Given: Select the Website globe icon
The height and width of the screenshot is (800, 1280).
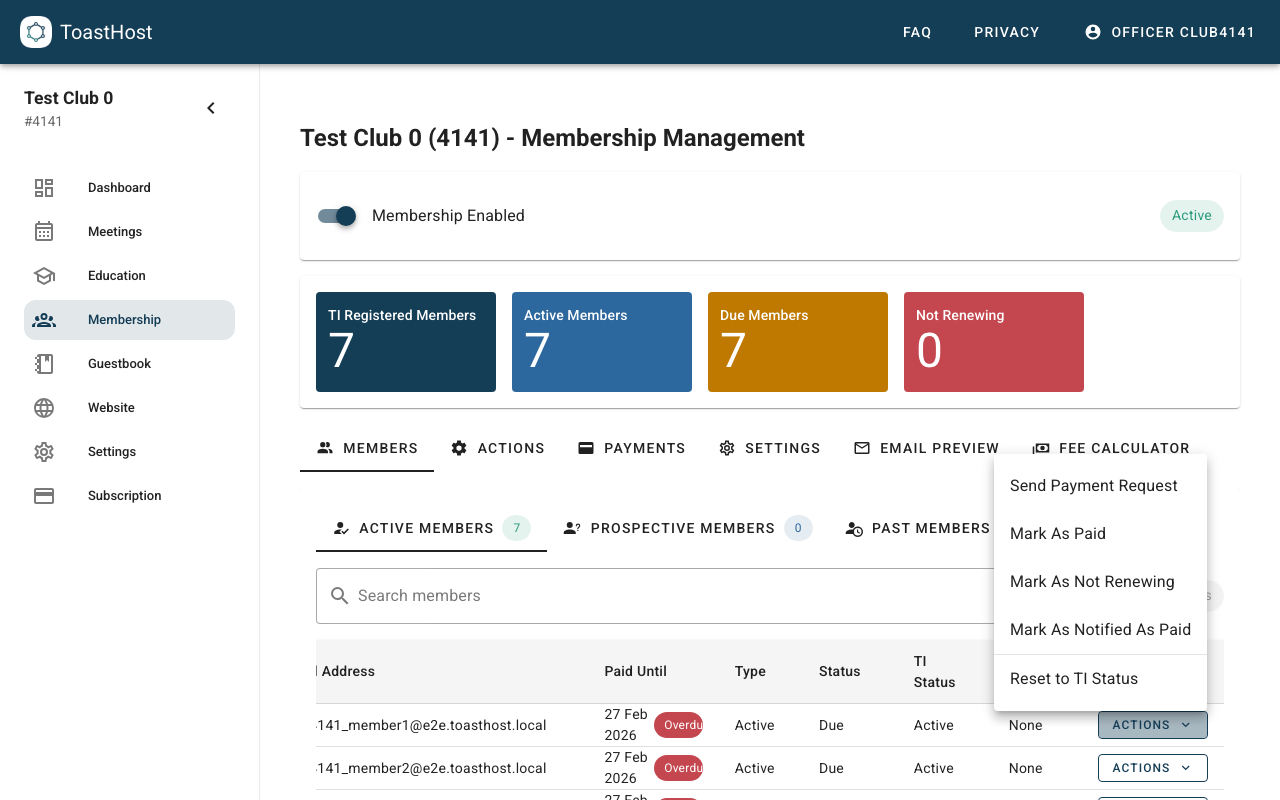Looking at the screenshot, I should [44, 407].
